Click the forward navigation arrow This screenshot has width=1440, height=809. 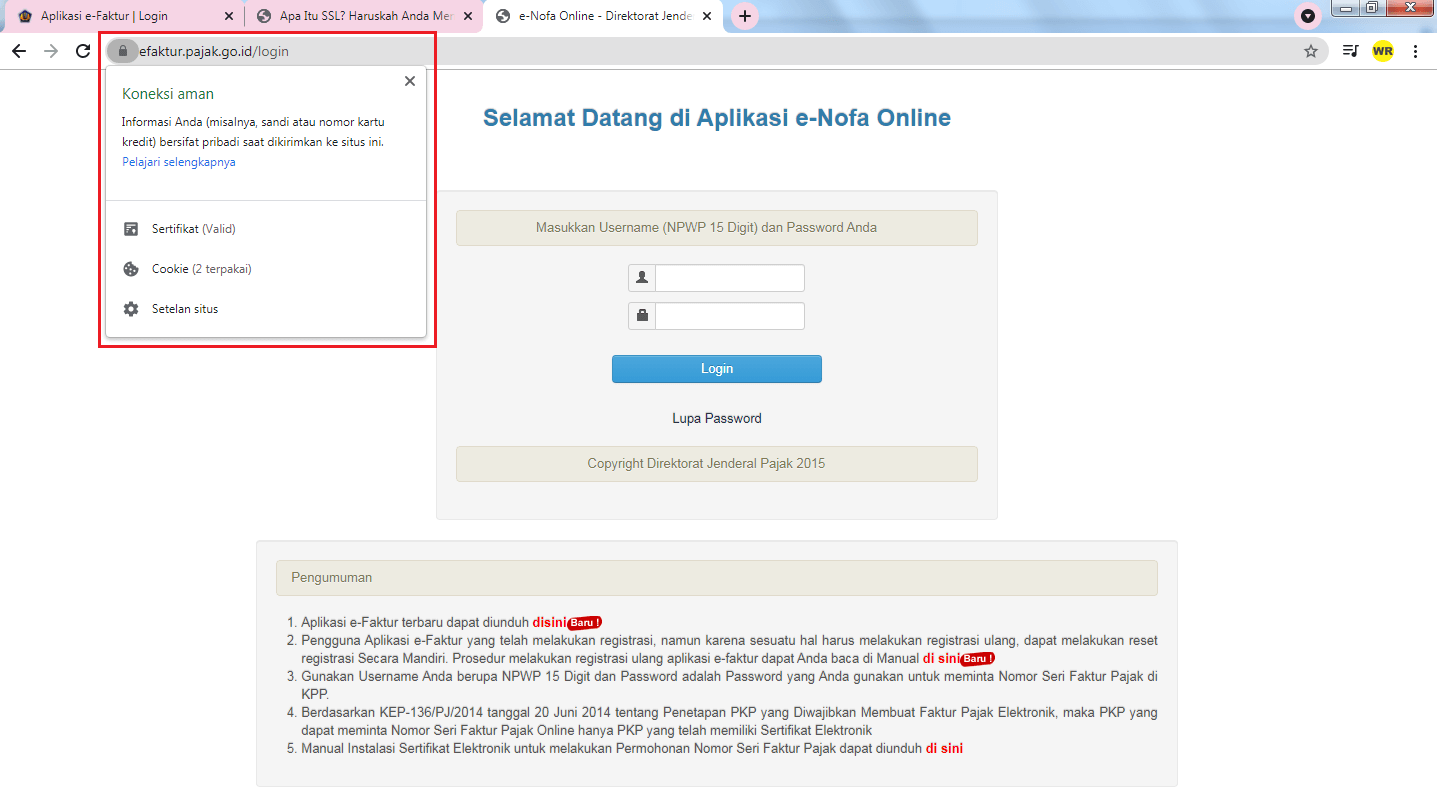pyautogui.click(x=51, y=51)
